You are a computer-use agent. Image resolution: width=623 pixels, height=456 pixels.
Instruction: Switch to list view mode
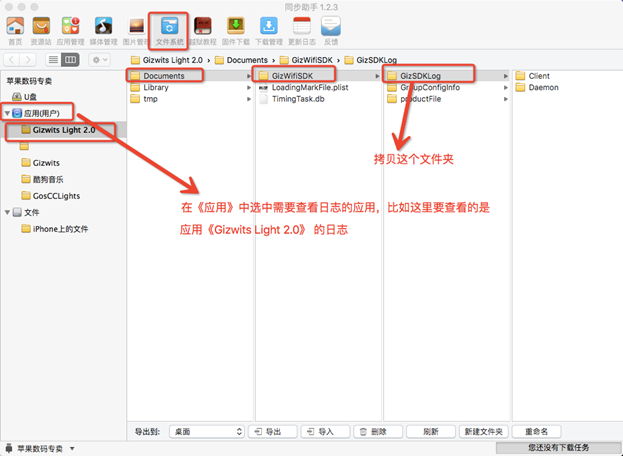click(x=54, y=60)
